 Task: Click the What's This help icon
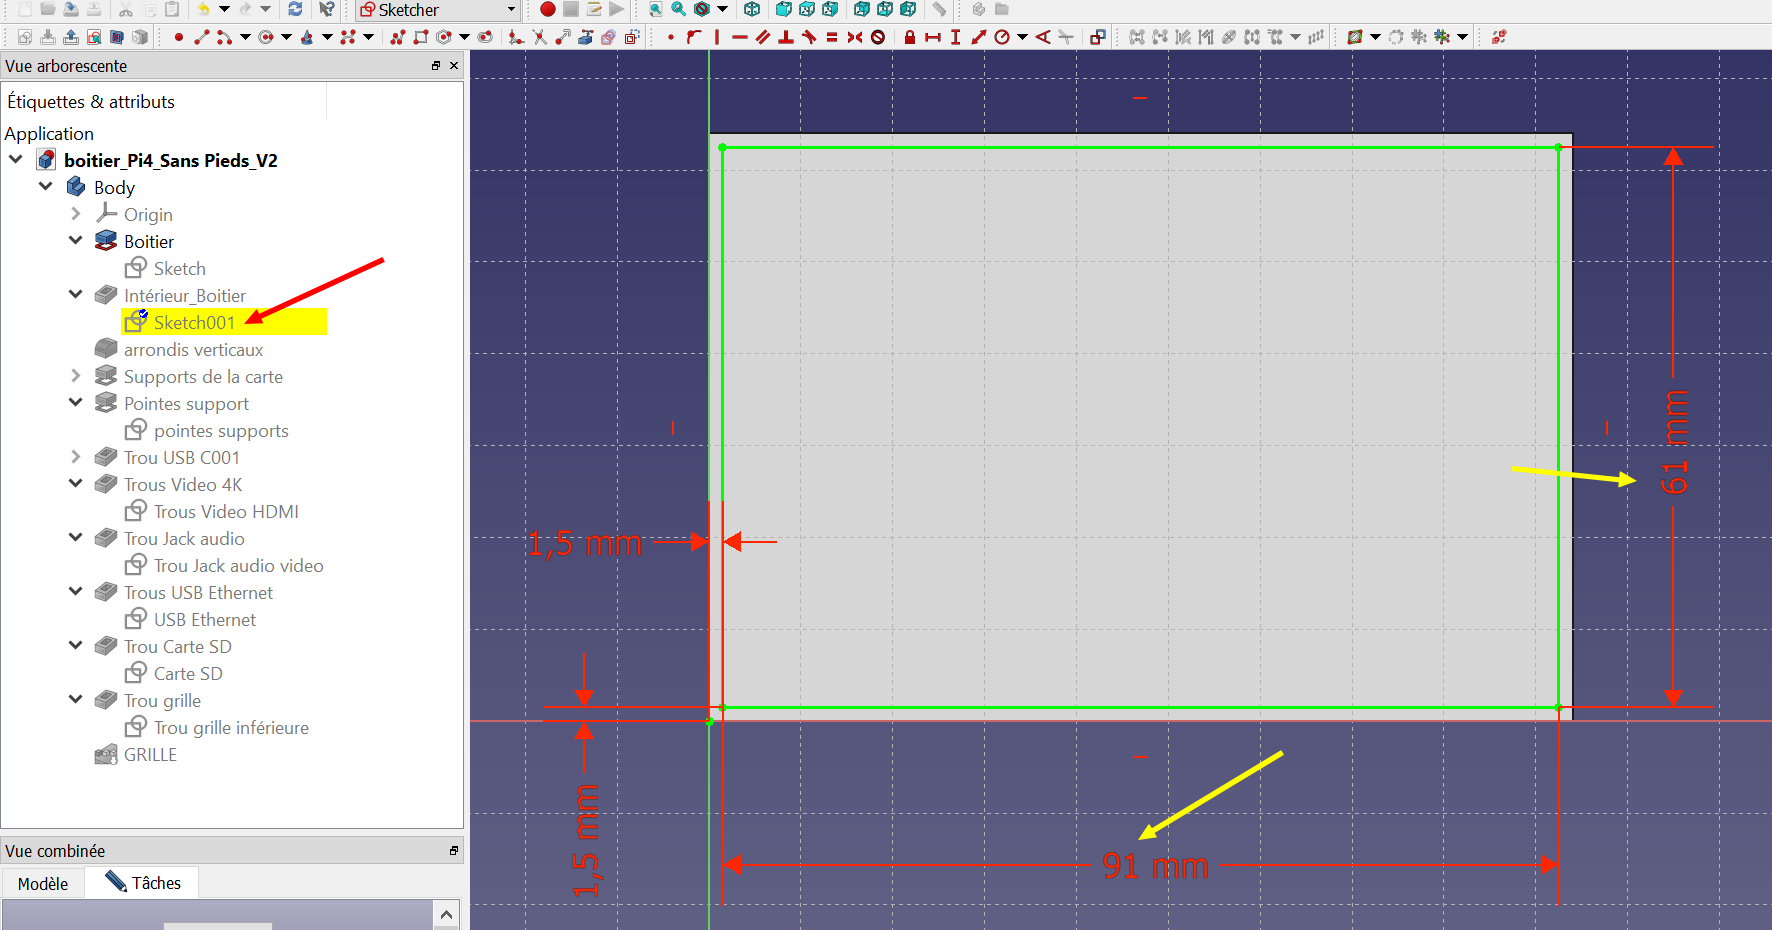327,9
